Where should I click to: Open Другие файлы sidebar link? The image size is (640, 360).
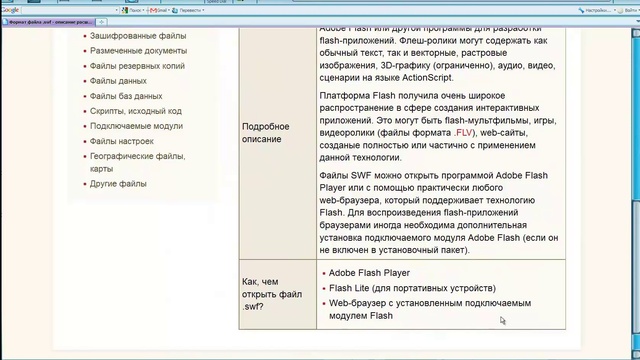click(x=118, y=184)
